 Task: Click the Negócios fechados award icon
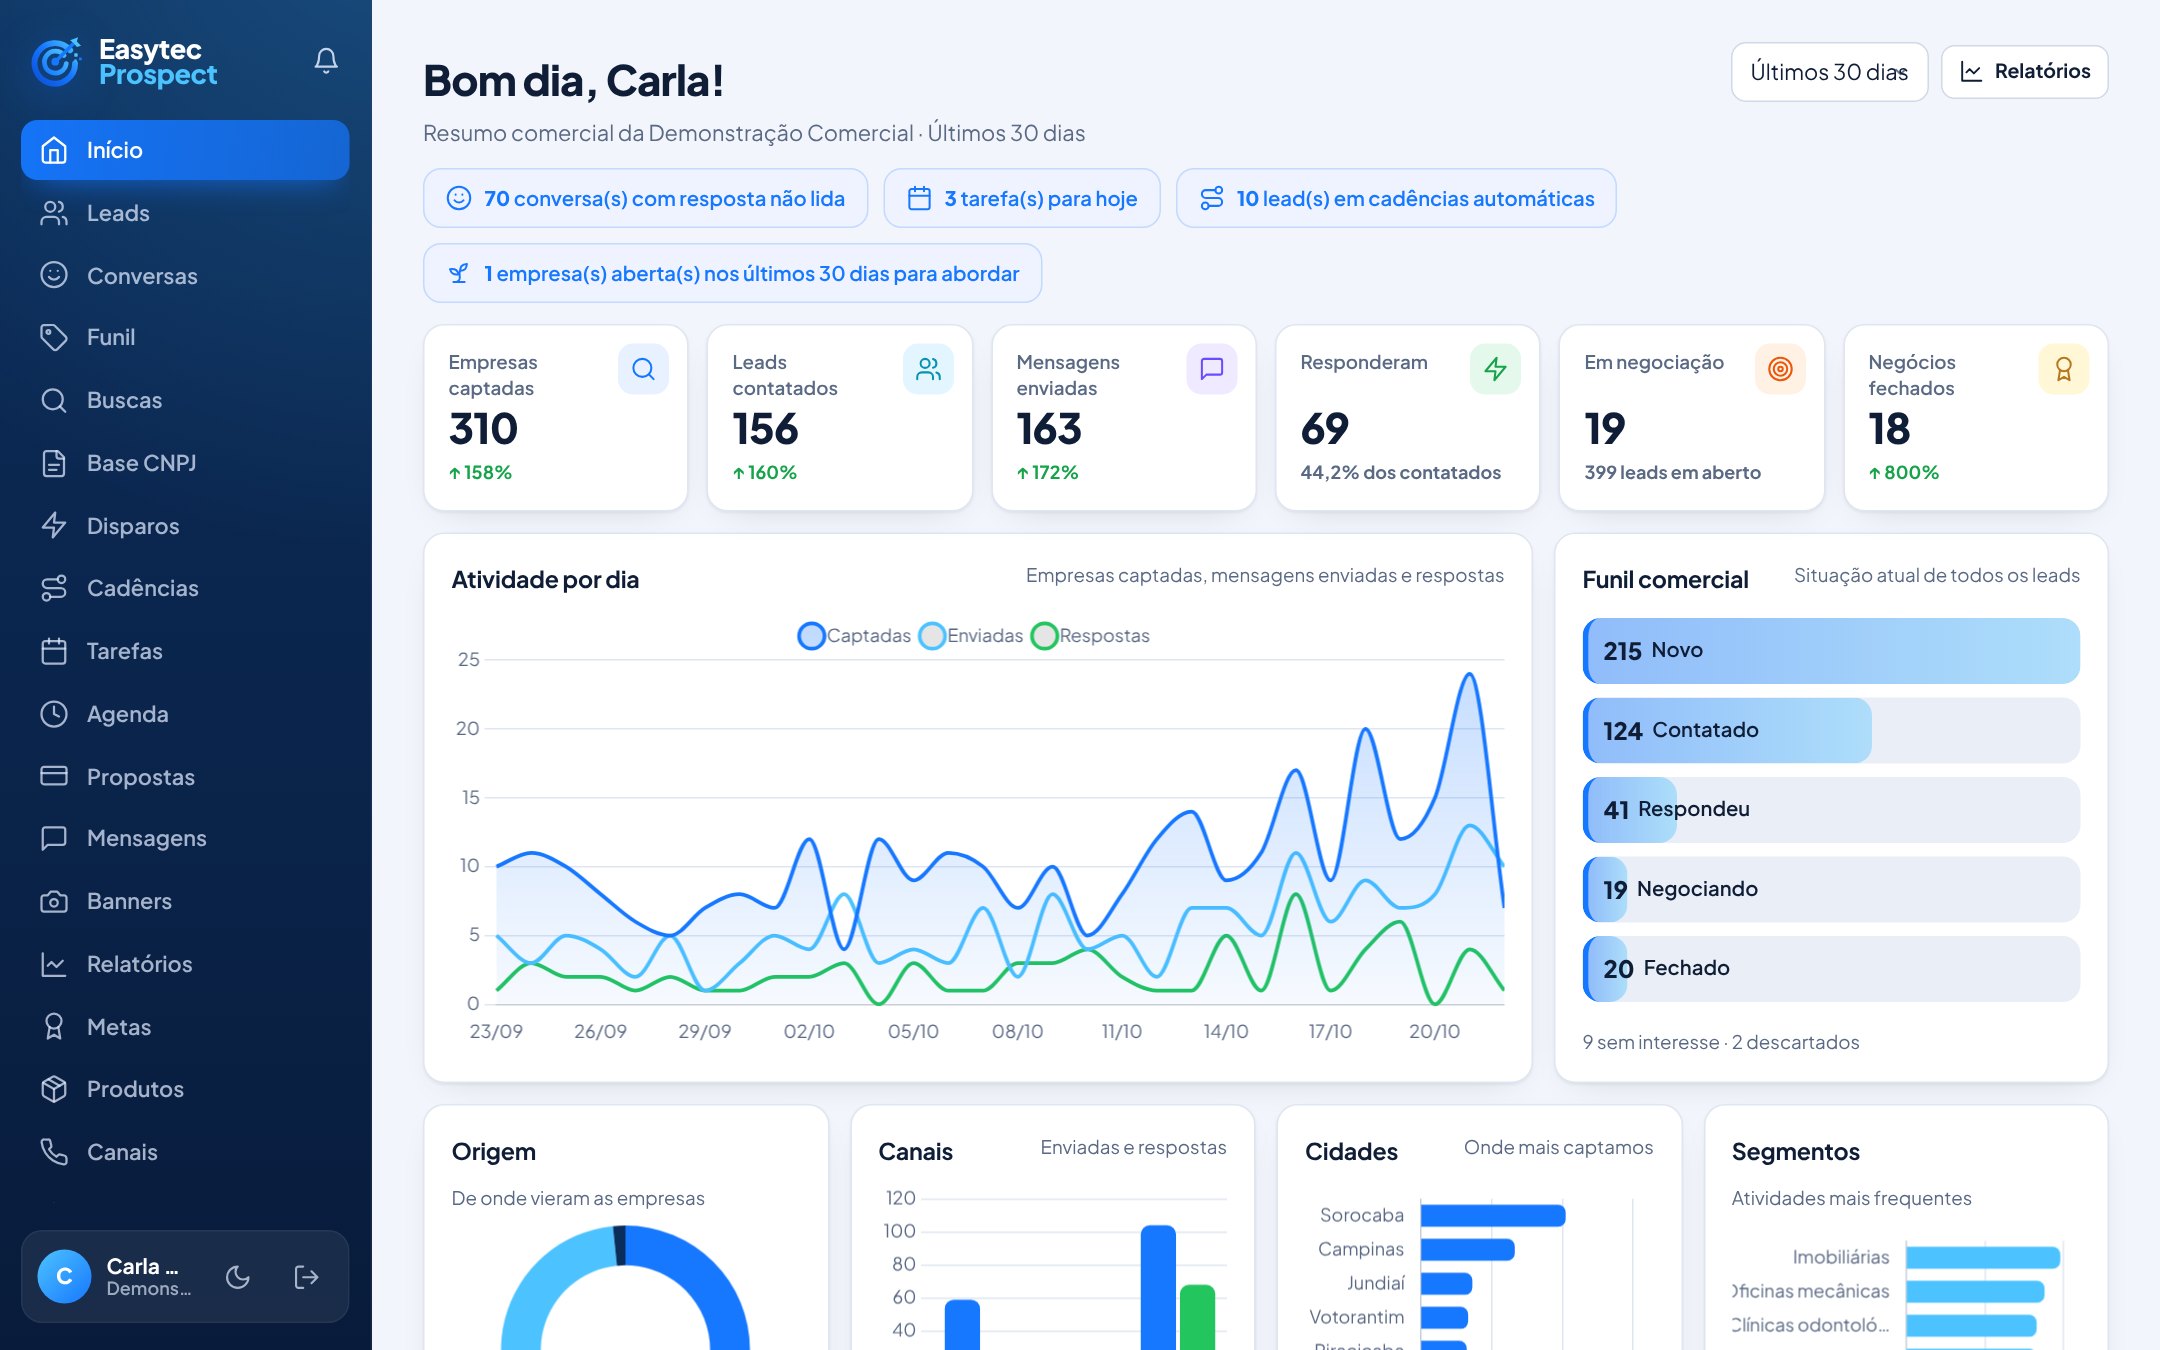tap(2063, 369)
